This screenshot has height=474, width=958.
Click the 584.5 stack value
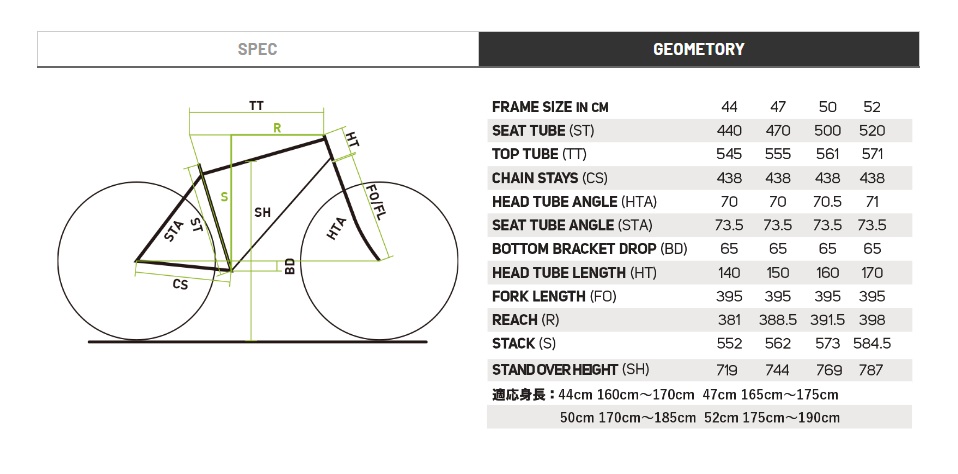[872, 343]
